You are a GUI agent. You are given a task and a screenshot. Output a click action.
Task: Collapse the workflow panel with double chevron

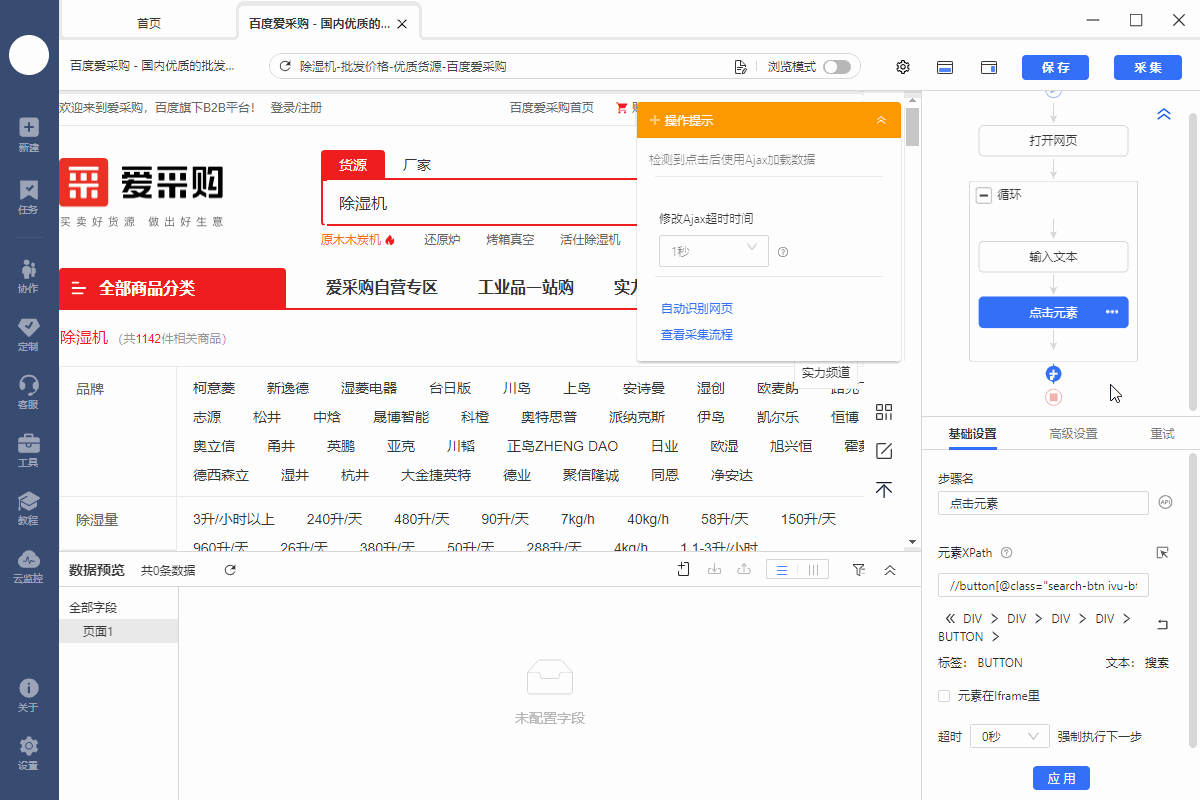(1164, 114)
